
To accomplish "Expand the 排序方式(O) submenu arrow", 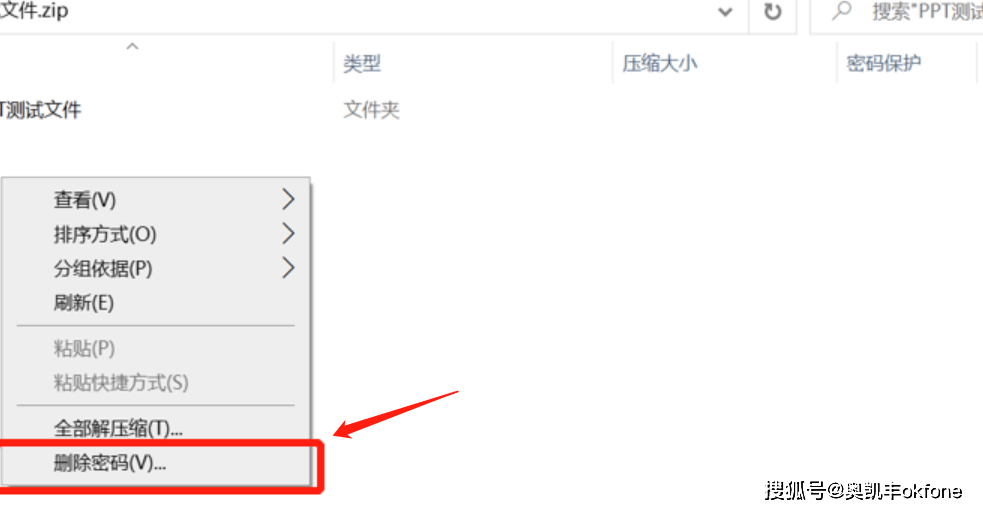I will [288, 234].
